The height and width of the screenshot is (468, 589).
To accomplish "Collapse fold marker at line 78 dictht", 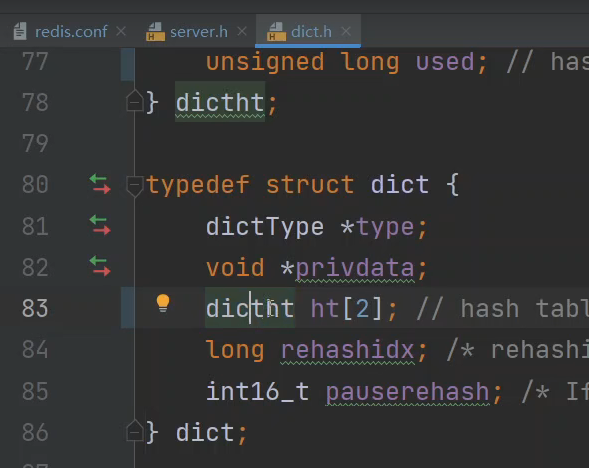I will click(134, 101).
